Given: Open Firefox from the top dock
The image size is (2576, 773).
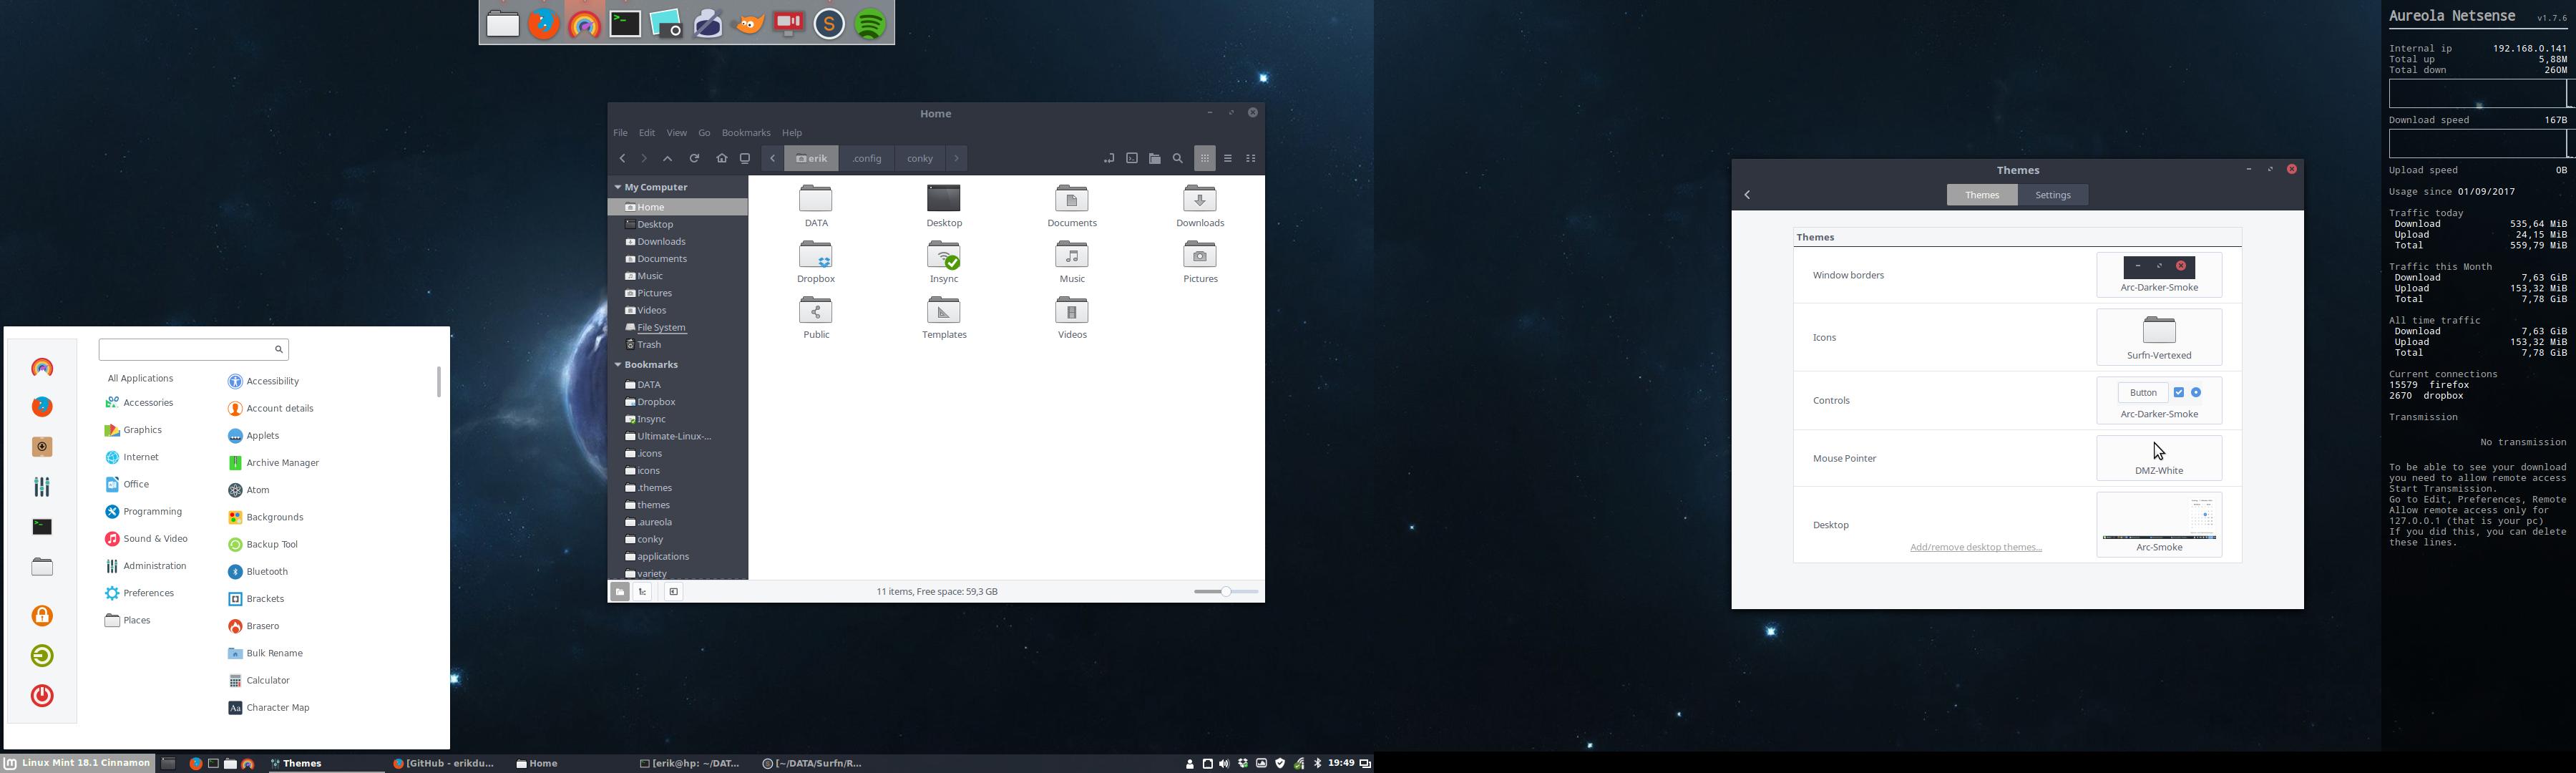Looking at the screenshot, I should (544, 24).
